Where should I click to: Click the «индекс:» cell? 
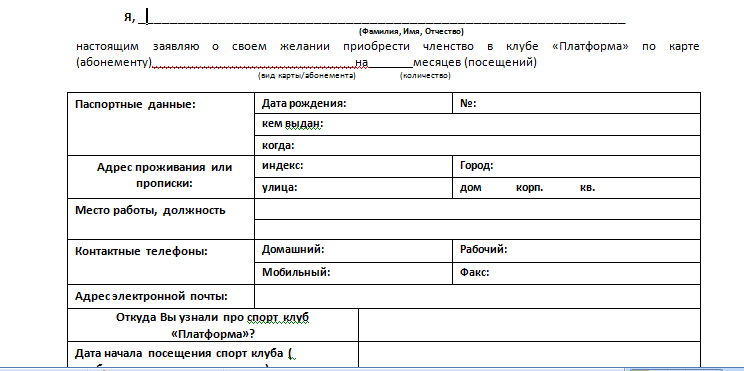(353, 166)
